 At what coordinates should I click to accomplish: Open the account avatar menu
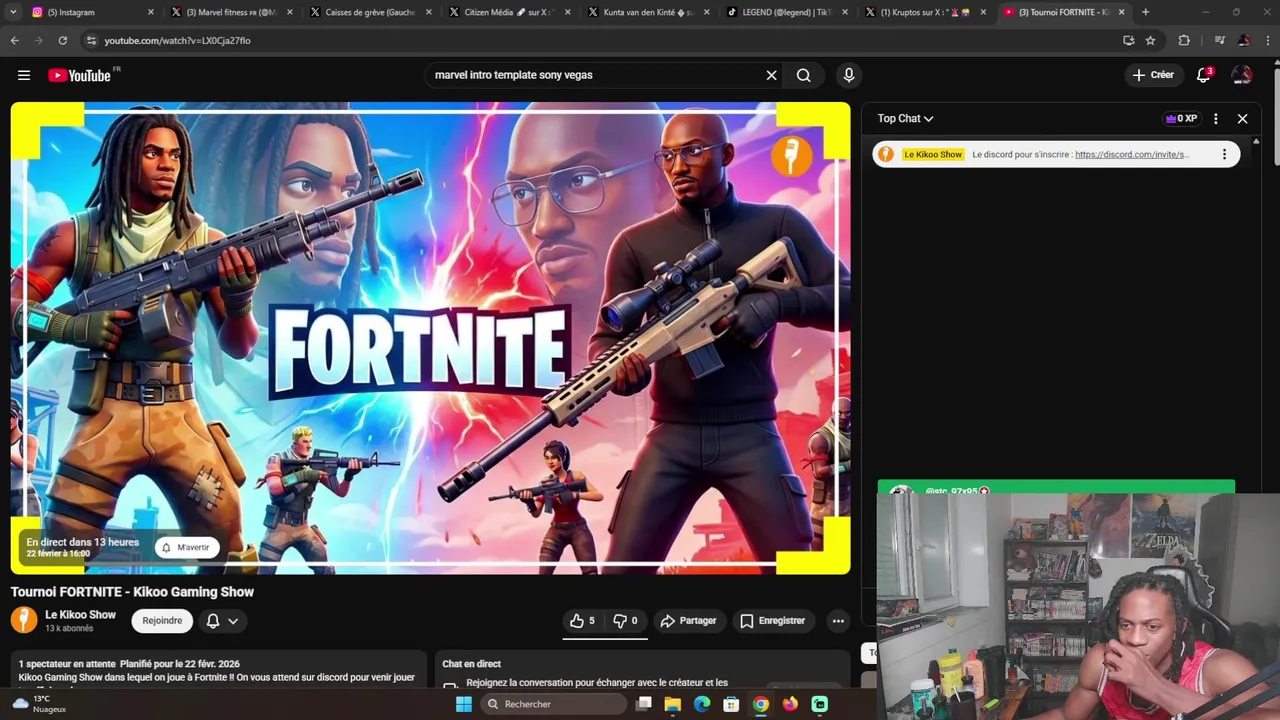1242,75
